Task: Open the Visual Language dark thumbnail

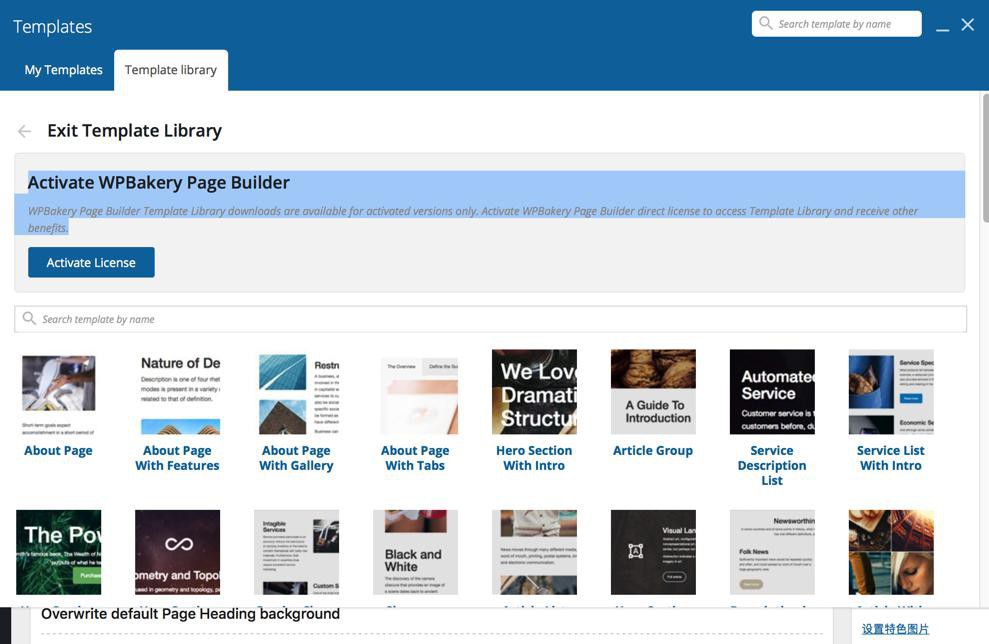Action: pos(653,552)
